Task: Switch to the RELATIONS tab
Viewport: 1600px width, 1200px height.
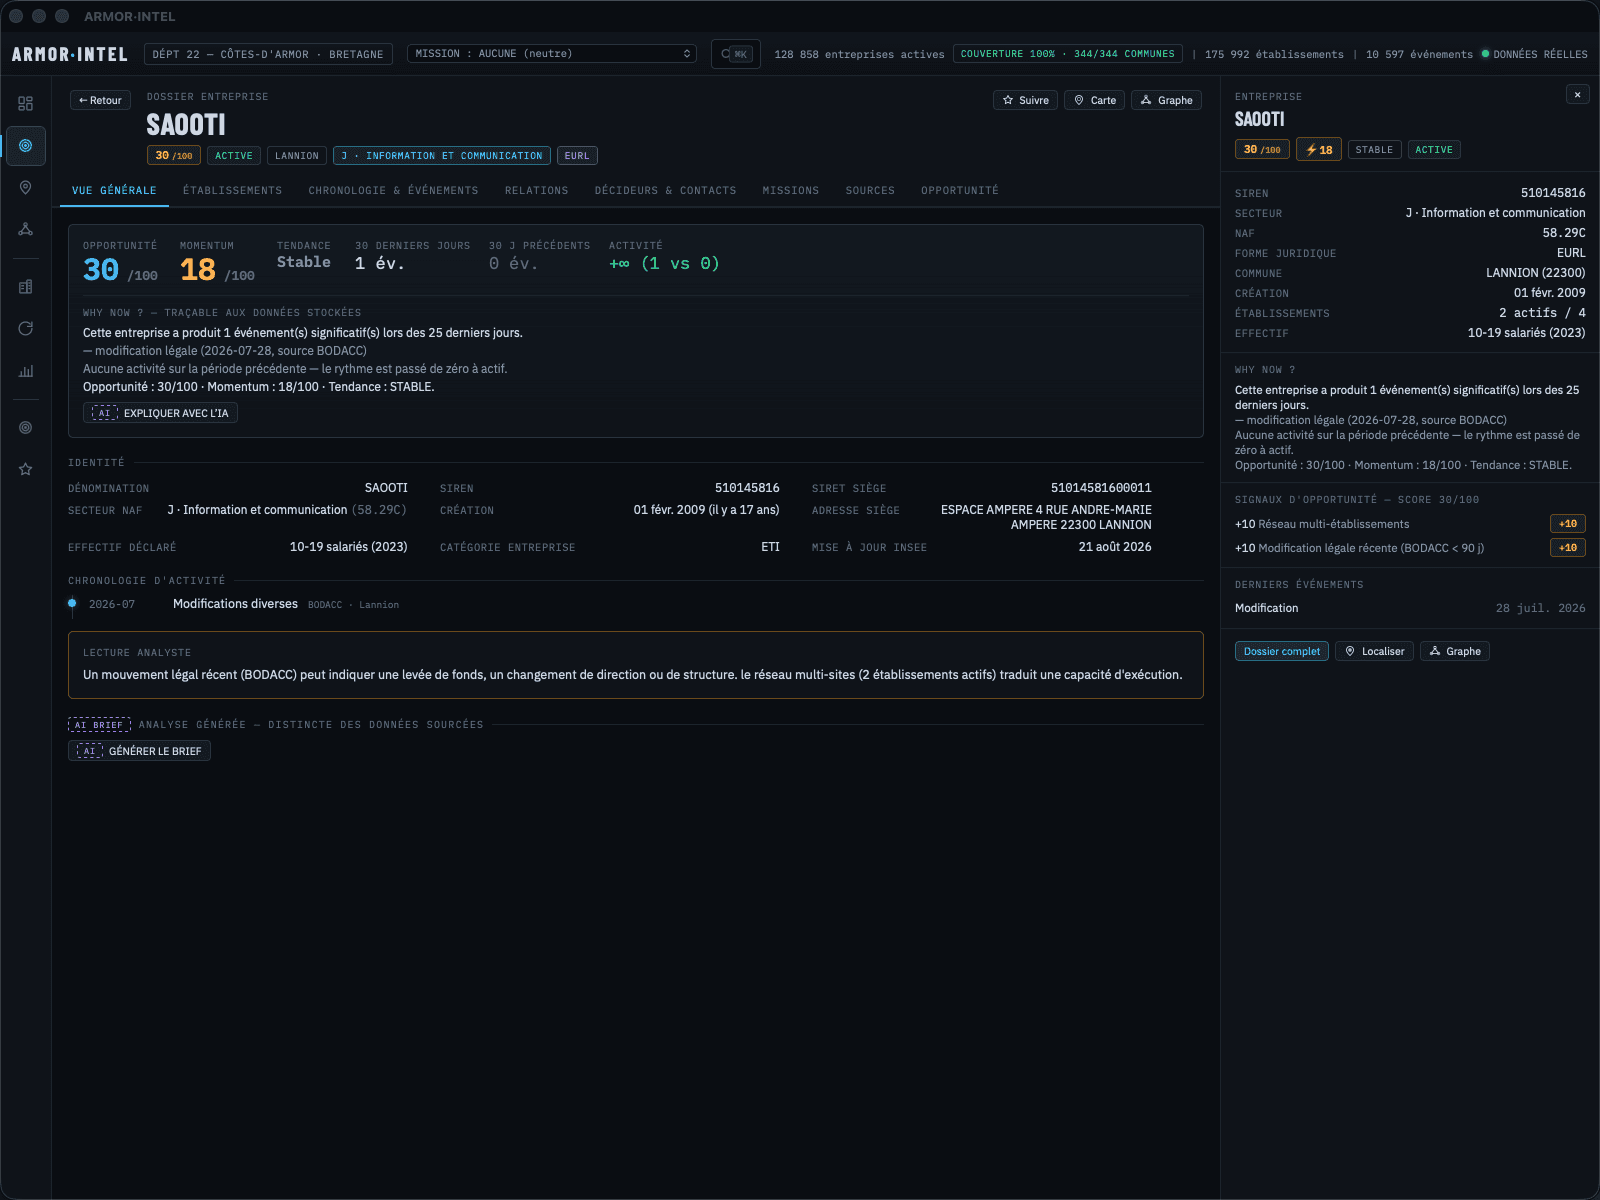Action: (x=536, y=190)
